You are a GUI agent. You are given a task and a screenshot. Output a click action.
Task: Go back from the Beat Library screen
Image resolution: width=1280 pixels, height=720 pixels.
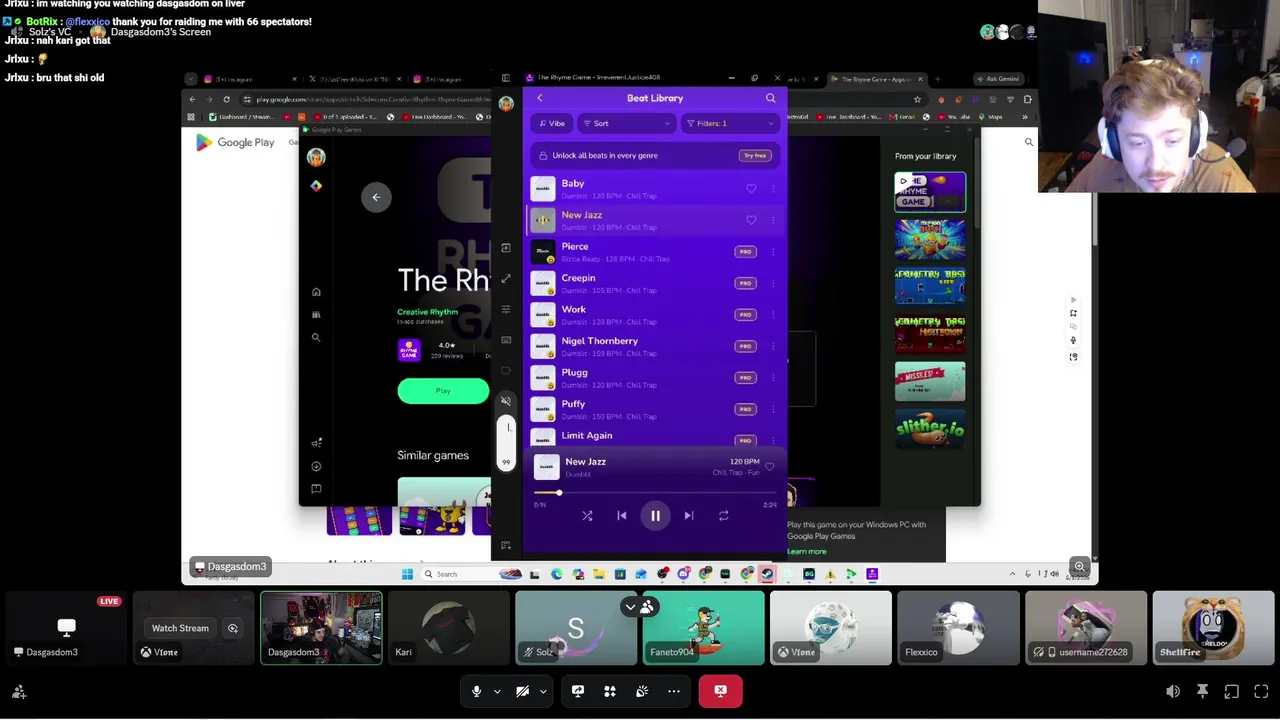[540, 98]
